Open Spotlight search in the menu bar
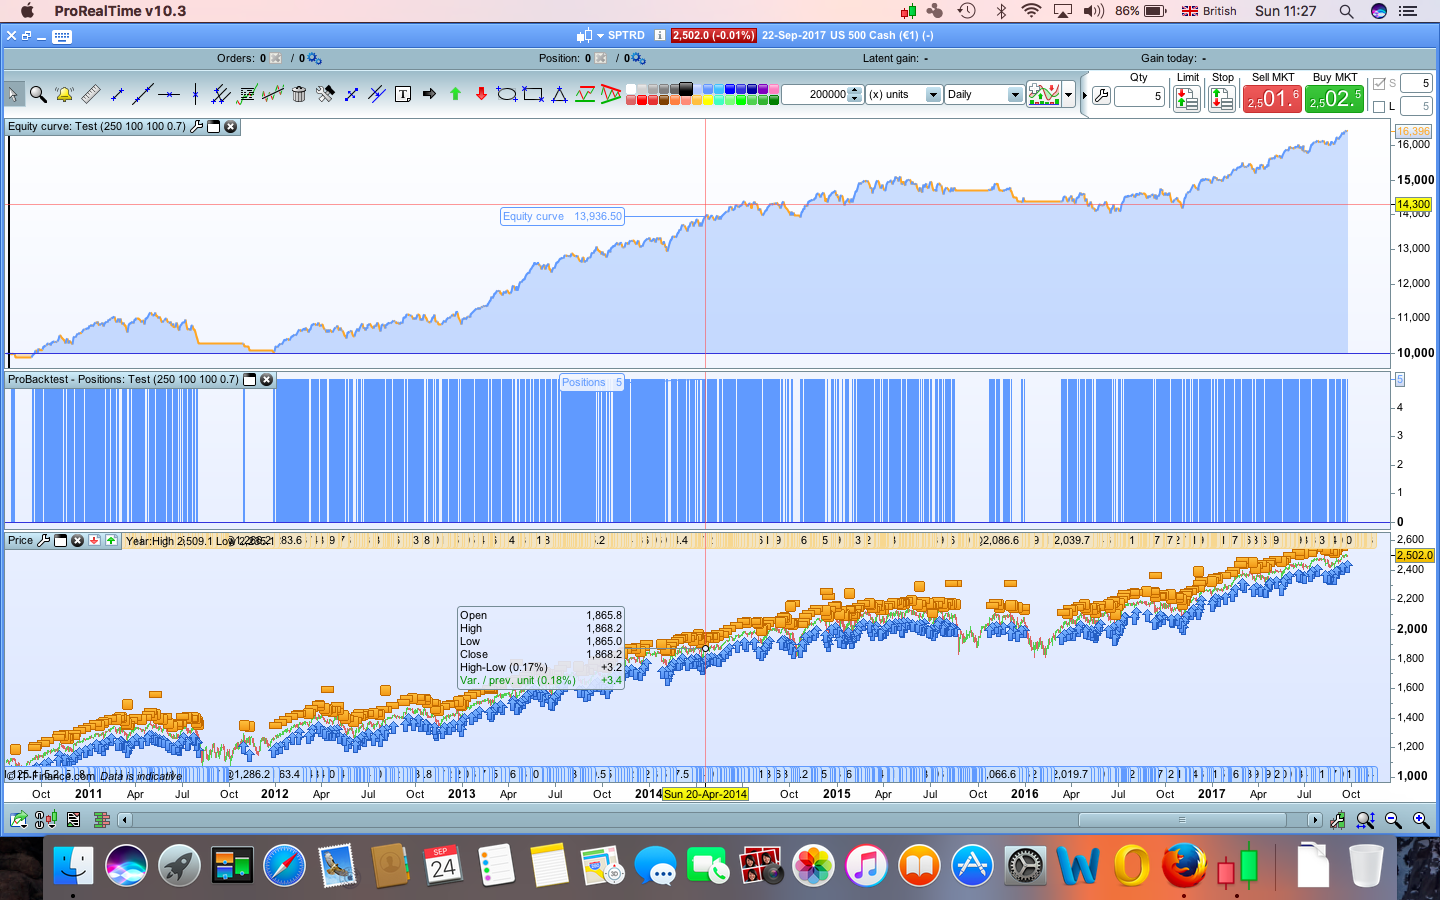 click(1346, 11)
